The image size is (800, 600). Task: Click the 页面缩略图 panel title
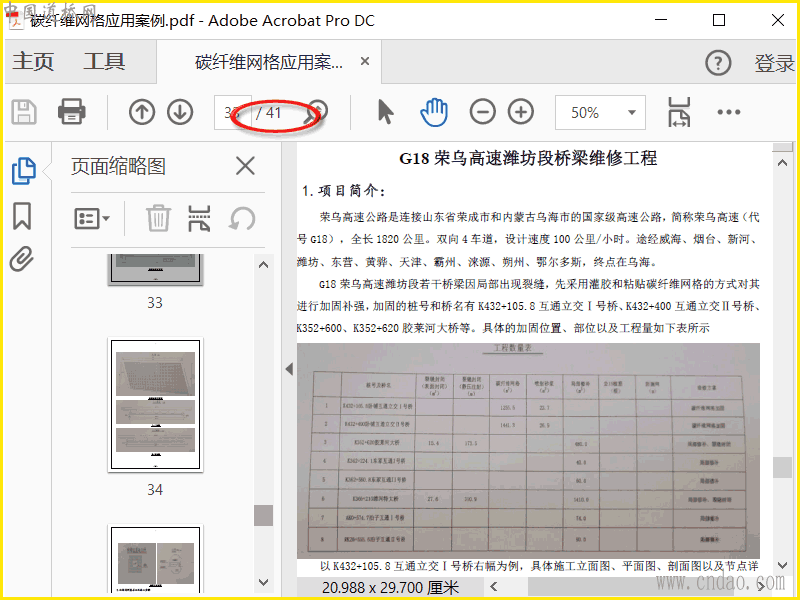(x=118, y=166)
